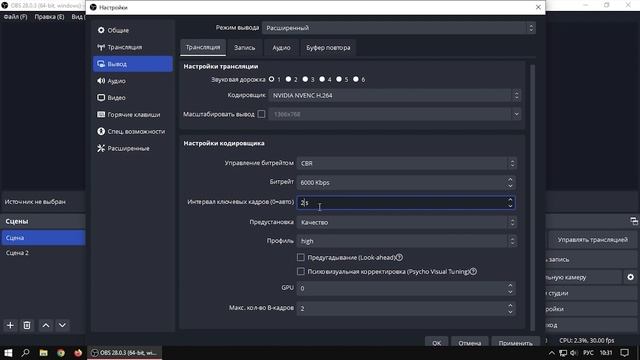Select audio track 5 radio button
640x360 pixels.
[x=339, y=79]
